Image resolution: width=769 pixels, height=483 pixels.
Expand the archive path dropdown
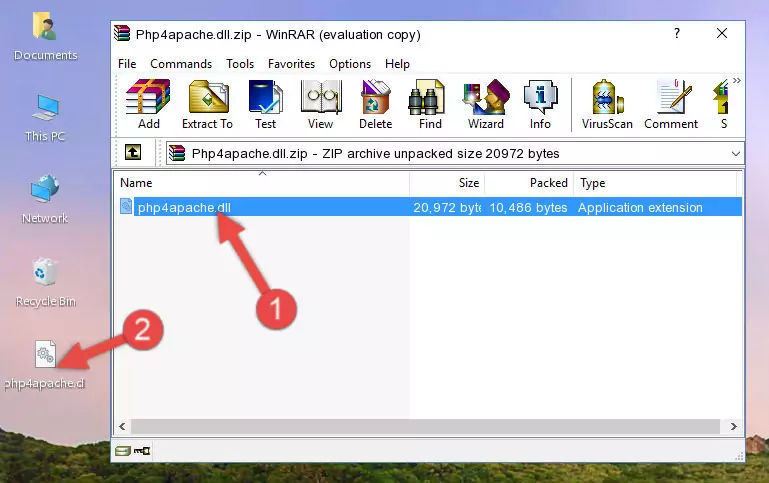click(736, 153)
